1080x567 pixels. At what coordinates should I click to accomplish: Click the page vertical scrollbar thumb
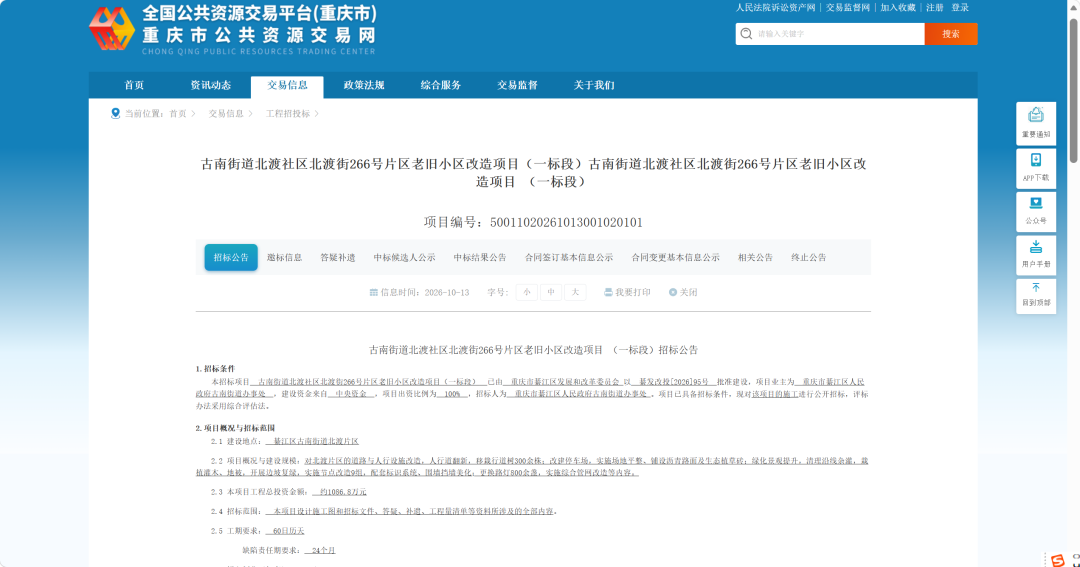1073,92
